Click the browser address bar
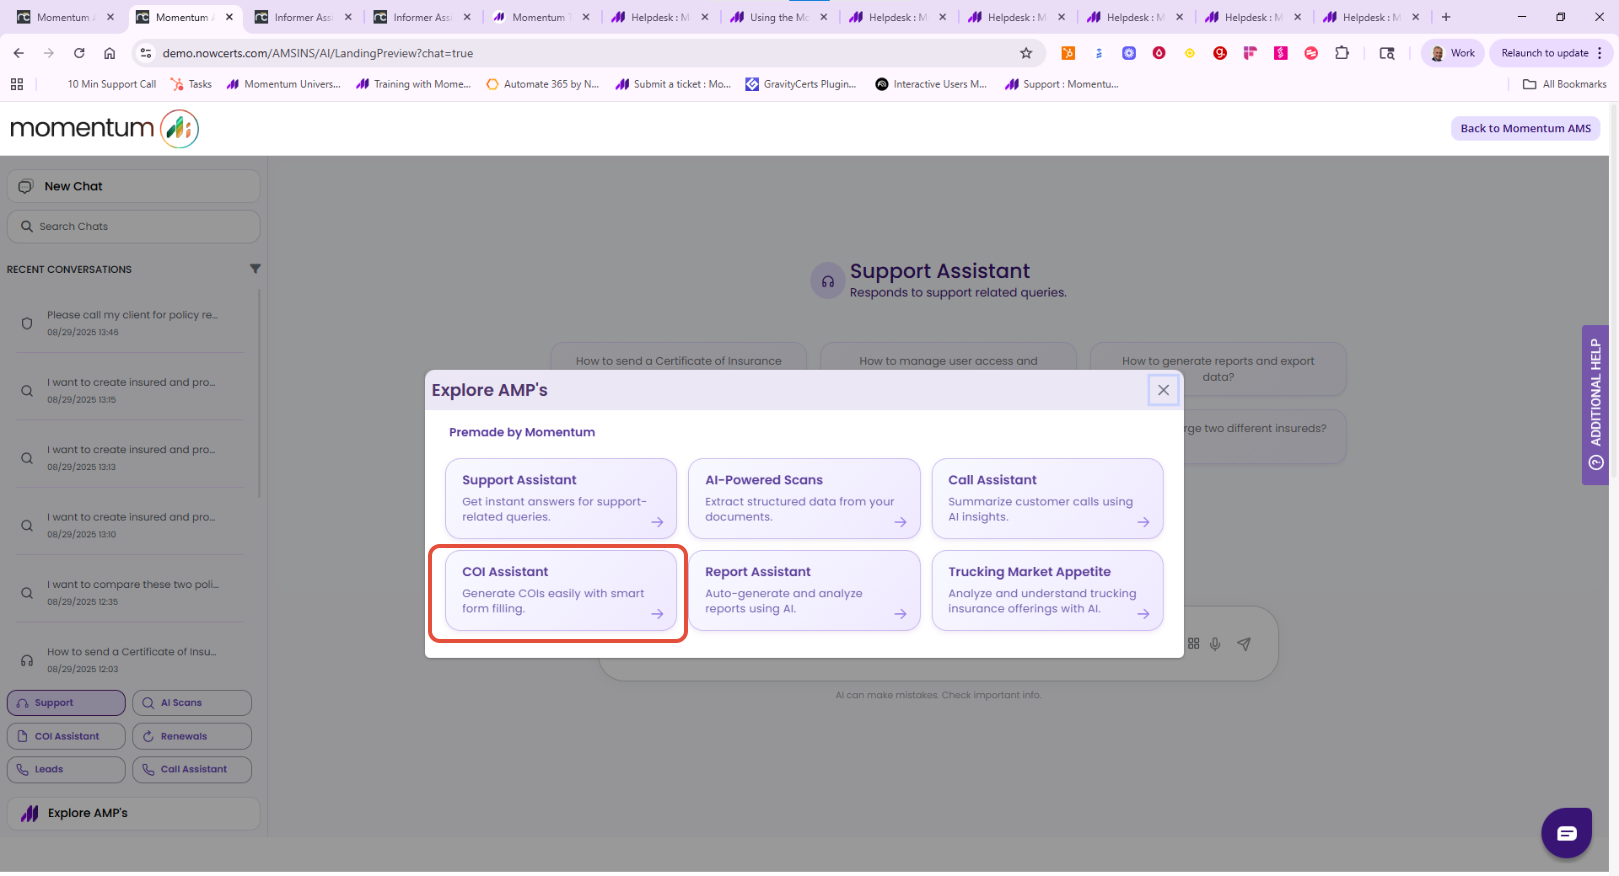This screenshot has width=1619, height=876. (590, 53)
